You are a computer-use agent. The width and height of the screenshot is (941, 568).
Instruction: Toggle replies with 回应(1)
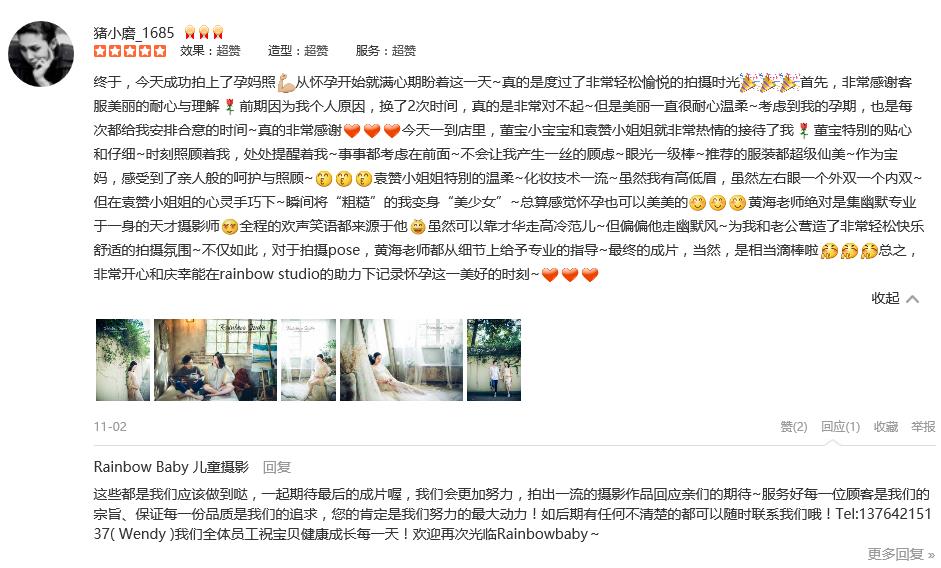click(x=840, y=427)
